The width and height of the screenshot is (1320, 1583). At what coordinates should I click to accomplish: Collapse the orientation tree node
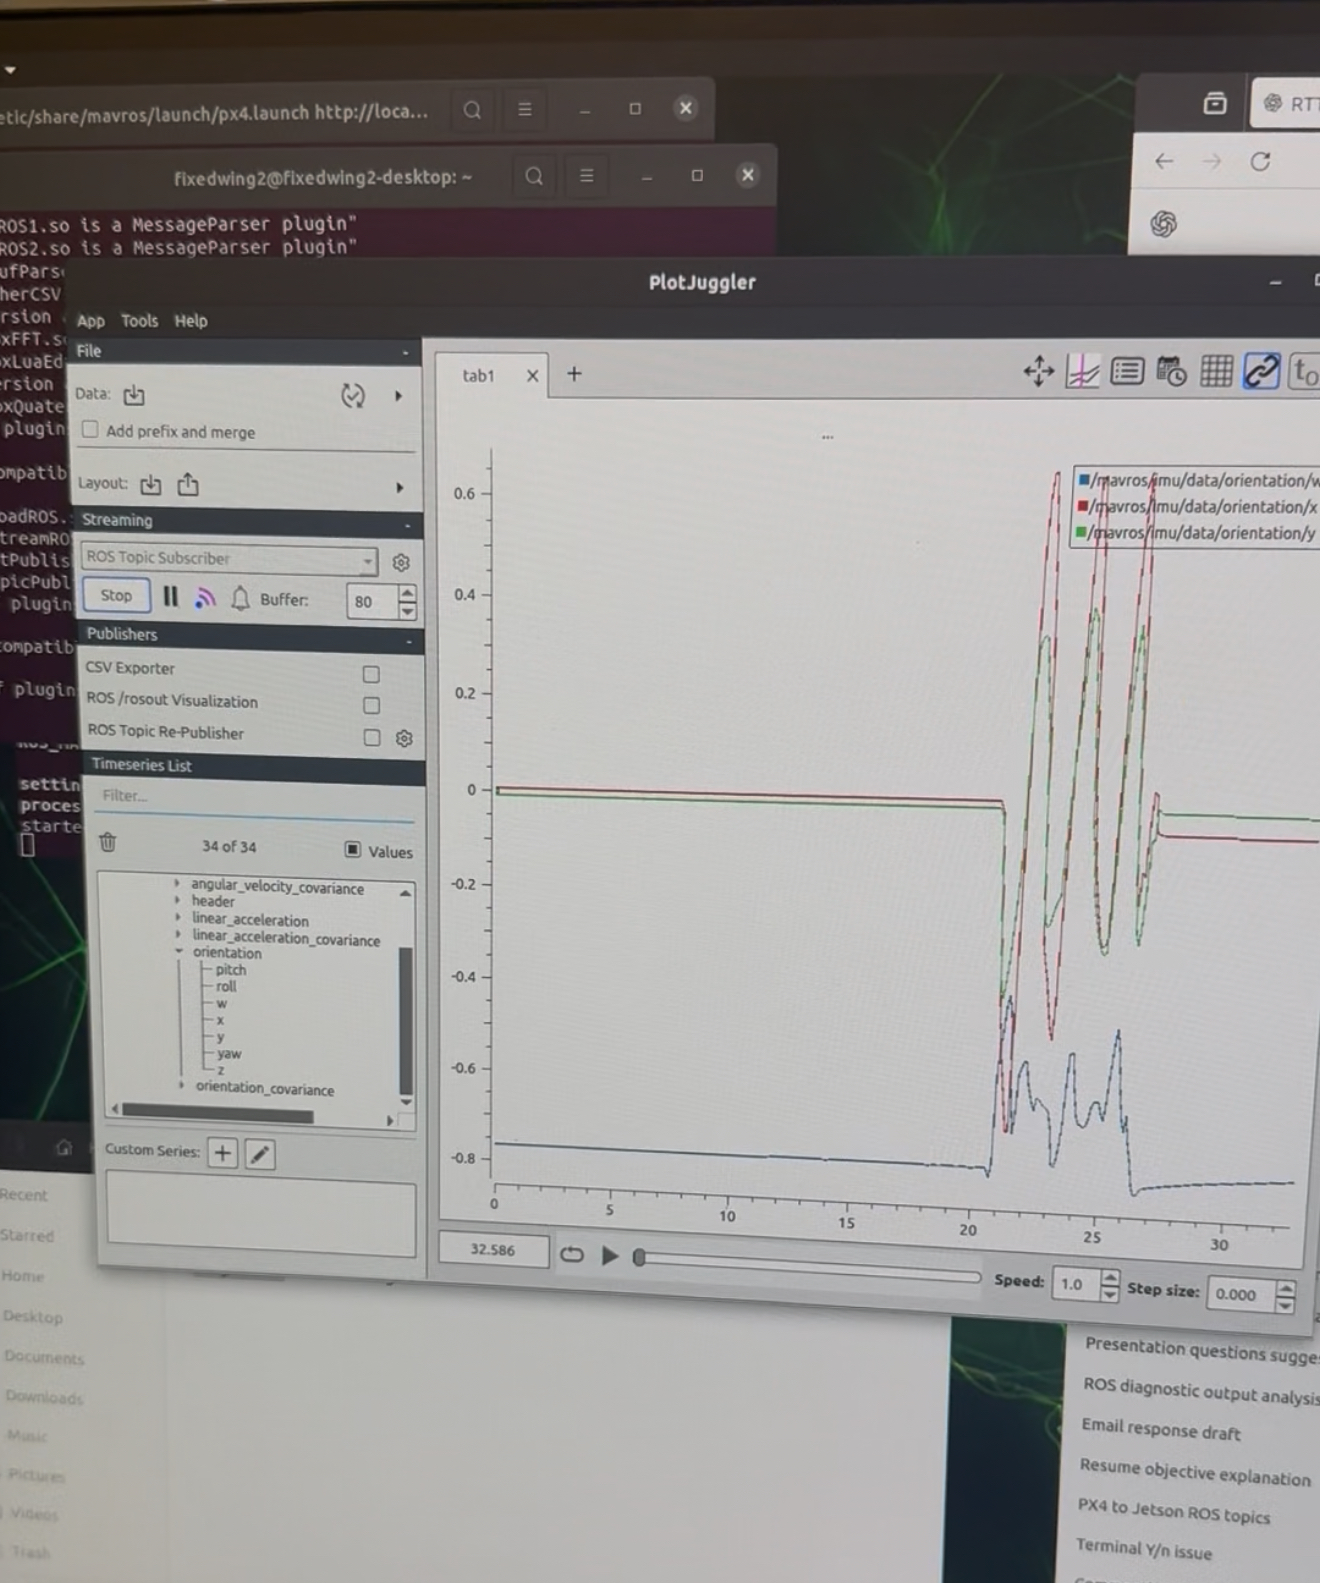179,951
